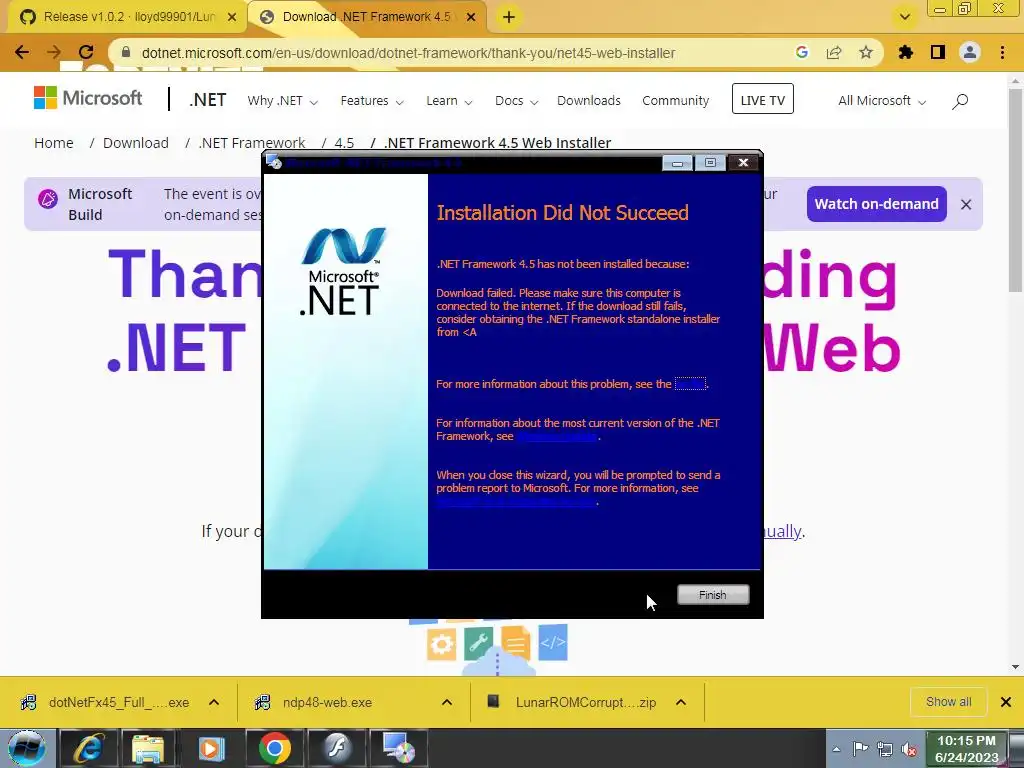The height and width of the screenshot is (768, 1024).
Task: Launch Internet Explorer from the taskbar
Action: [x=89, y=748]
